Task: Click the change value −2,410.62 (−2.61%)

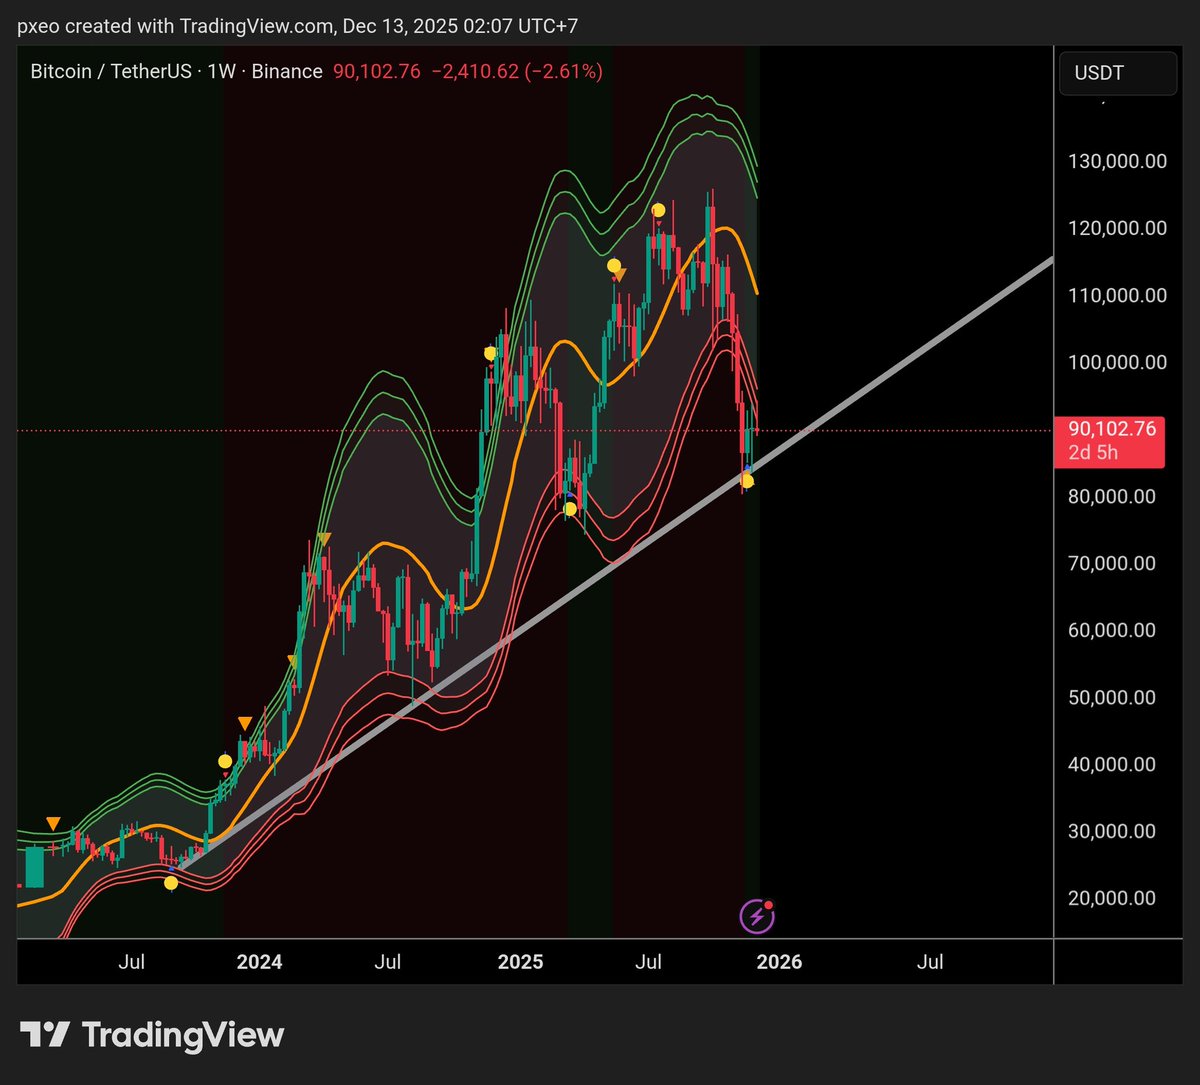Action: coord(518,72)
